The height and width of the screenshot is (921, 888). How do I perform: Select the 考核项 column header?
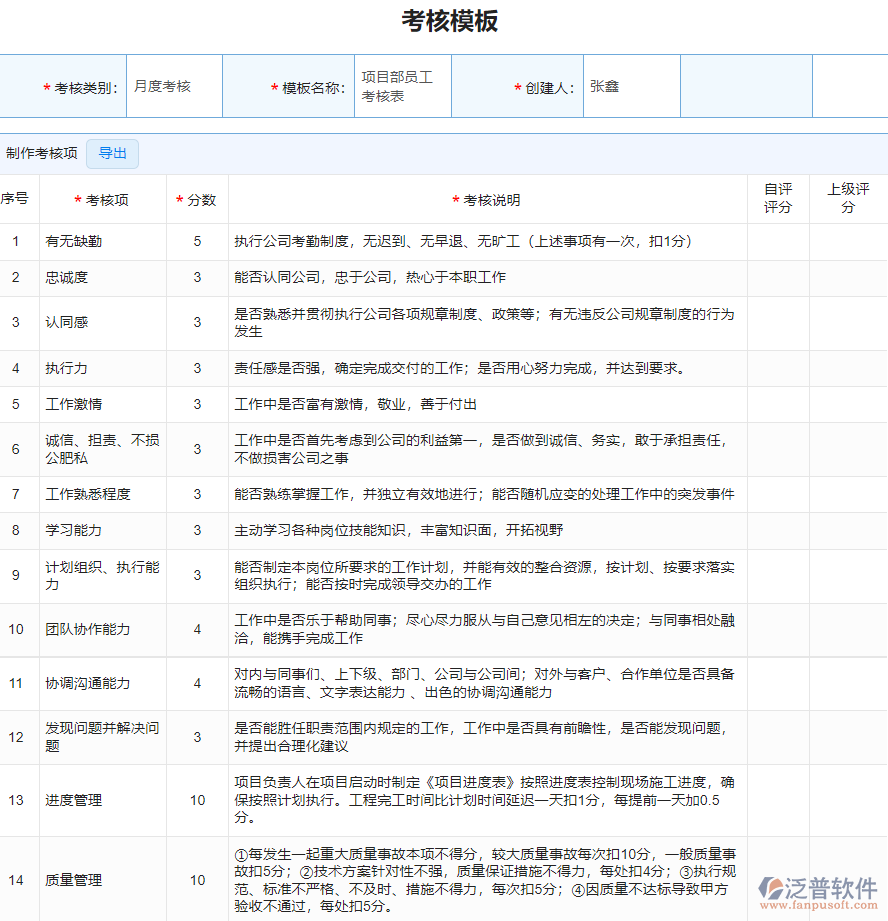coord(102,199)
